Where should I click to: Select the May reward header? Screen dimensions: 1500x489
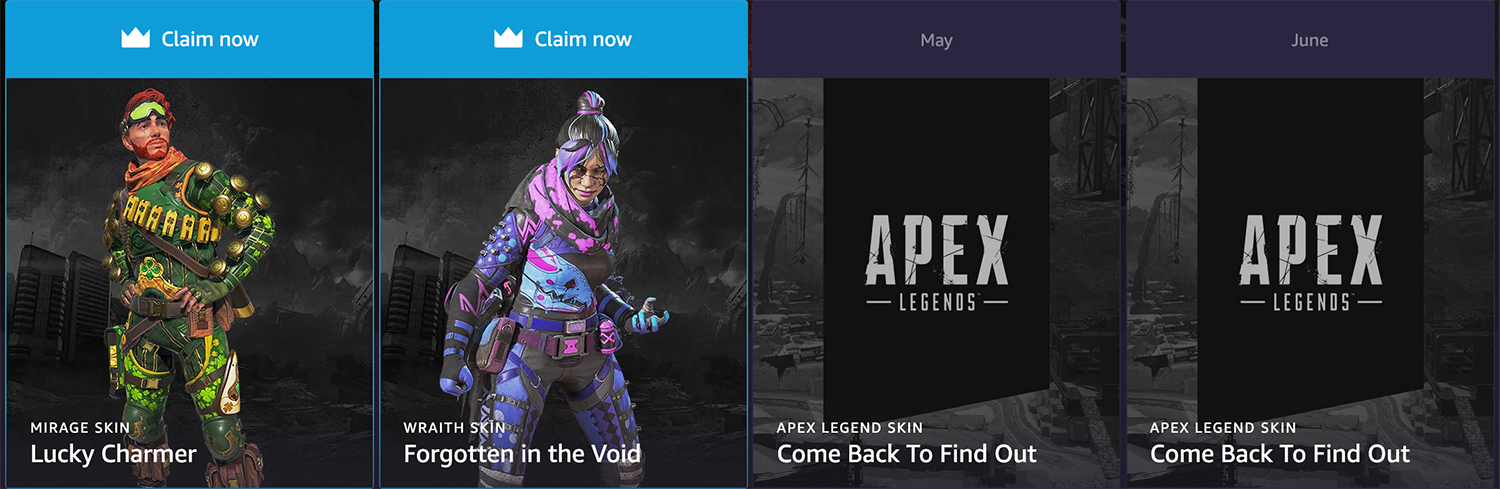click(936, 40)
